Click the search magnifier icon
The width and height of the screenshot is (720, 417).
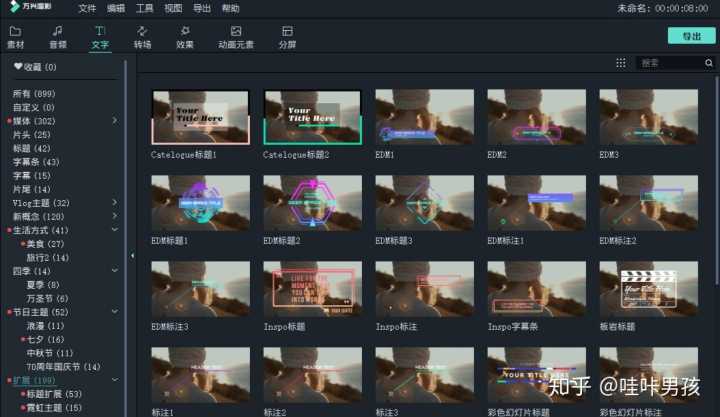(709, 63)
